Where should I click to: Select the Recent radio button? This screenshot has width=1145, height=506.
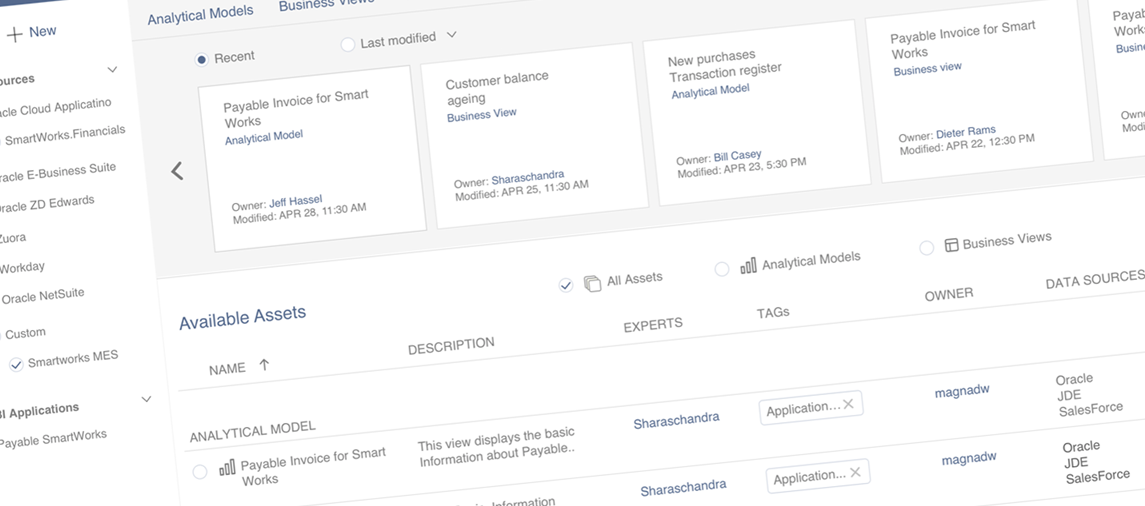click(202, 59)
